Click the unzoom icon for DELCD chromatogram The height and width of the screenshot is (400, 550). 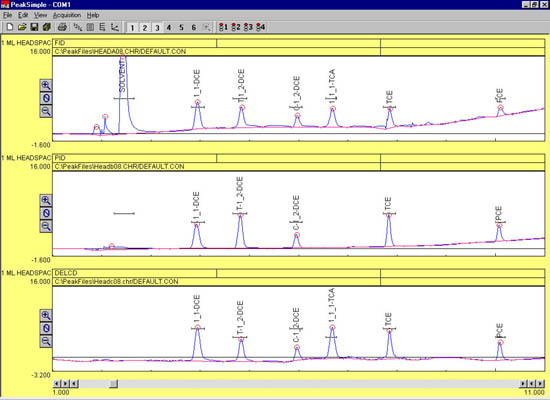46,328
